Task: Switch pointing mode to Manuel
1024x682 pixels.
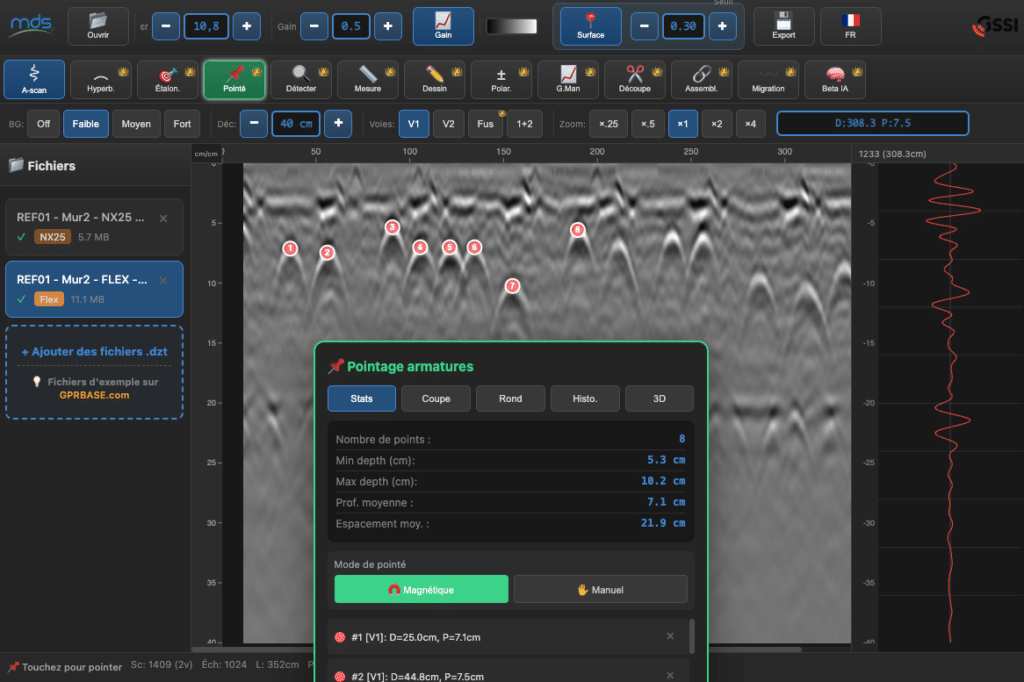Action: point(600,589)
